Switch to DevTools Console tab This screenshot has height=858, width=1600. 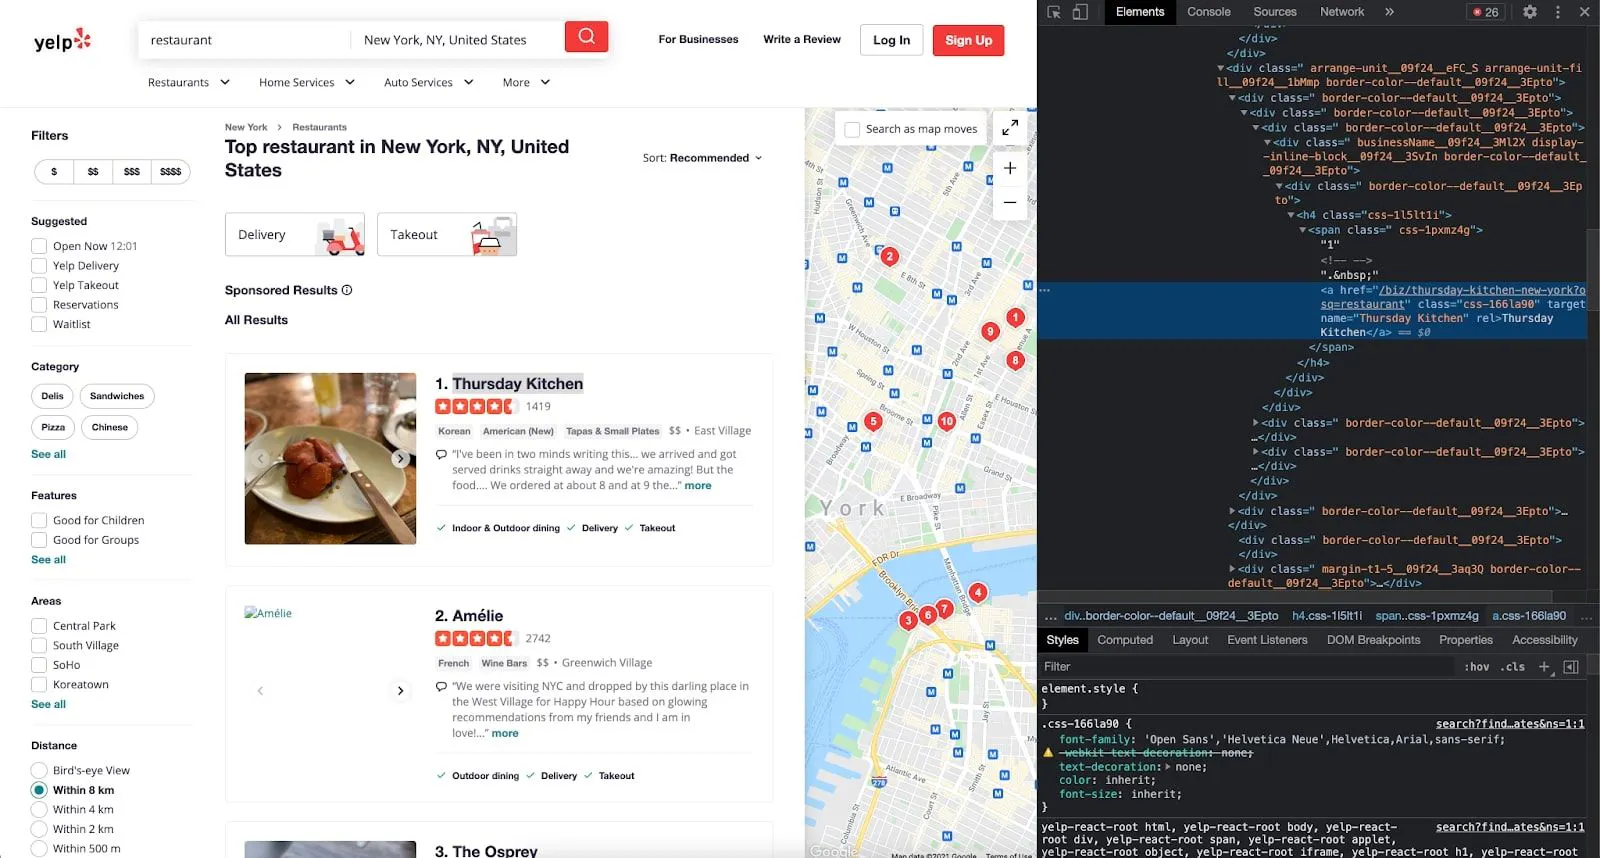click(x=1209, y=12)
